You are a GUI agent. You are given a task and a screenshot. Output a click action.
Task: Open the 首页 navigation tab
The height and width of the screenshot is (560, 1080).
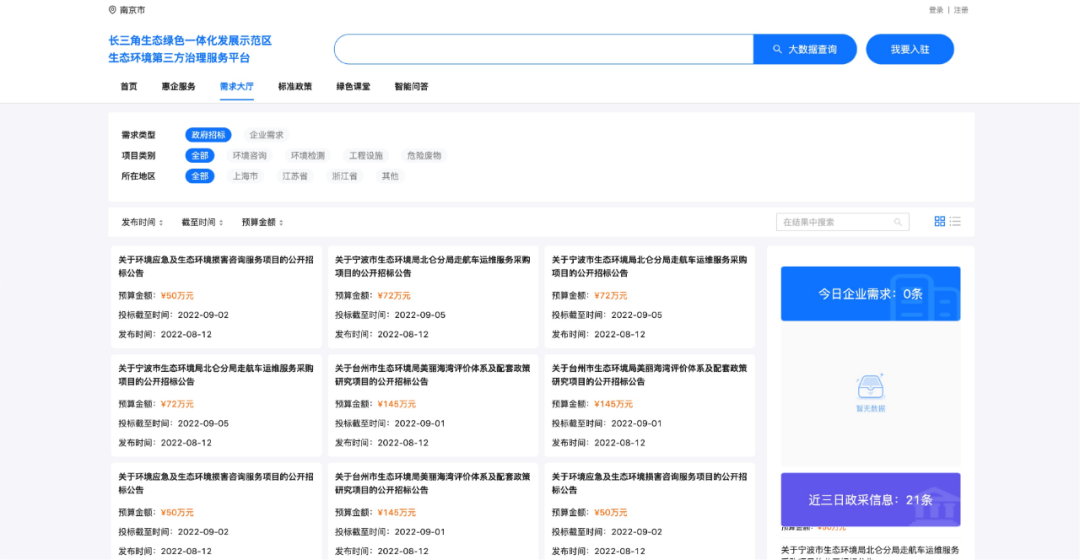[x=129, y=87]
